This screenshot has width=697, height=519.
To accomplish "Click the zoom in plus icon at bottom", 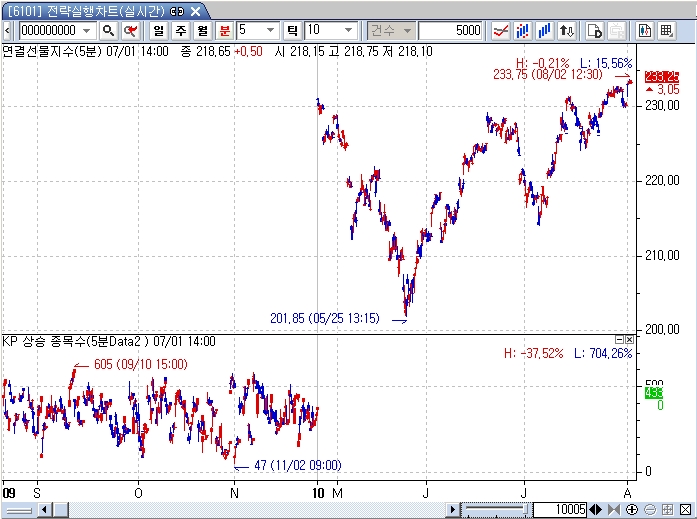I will click(x=632, y=510).
